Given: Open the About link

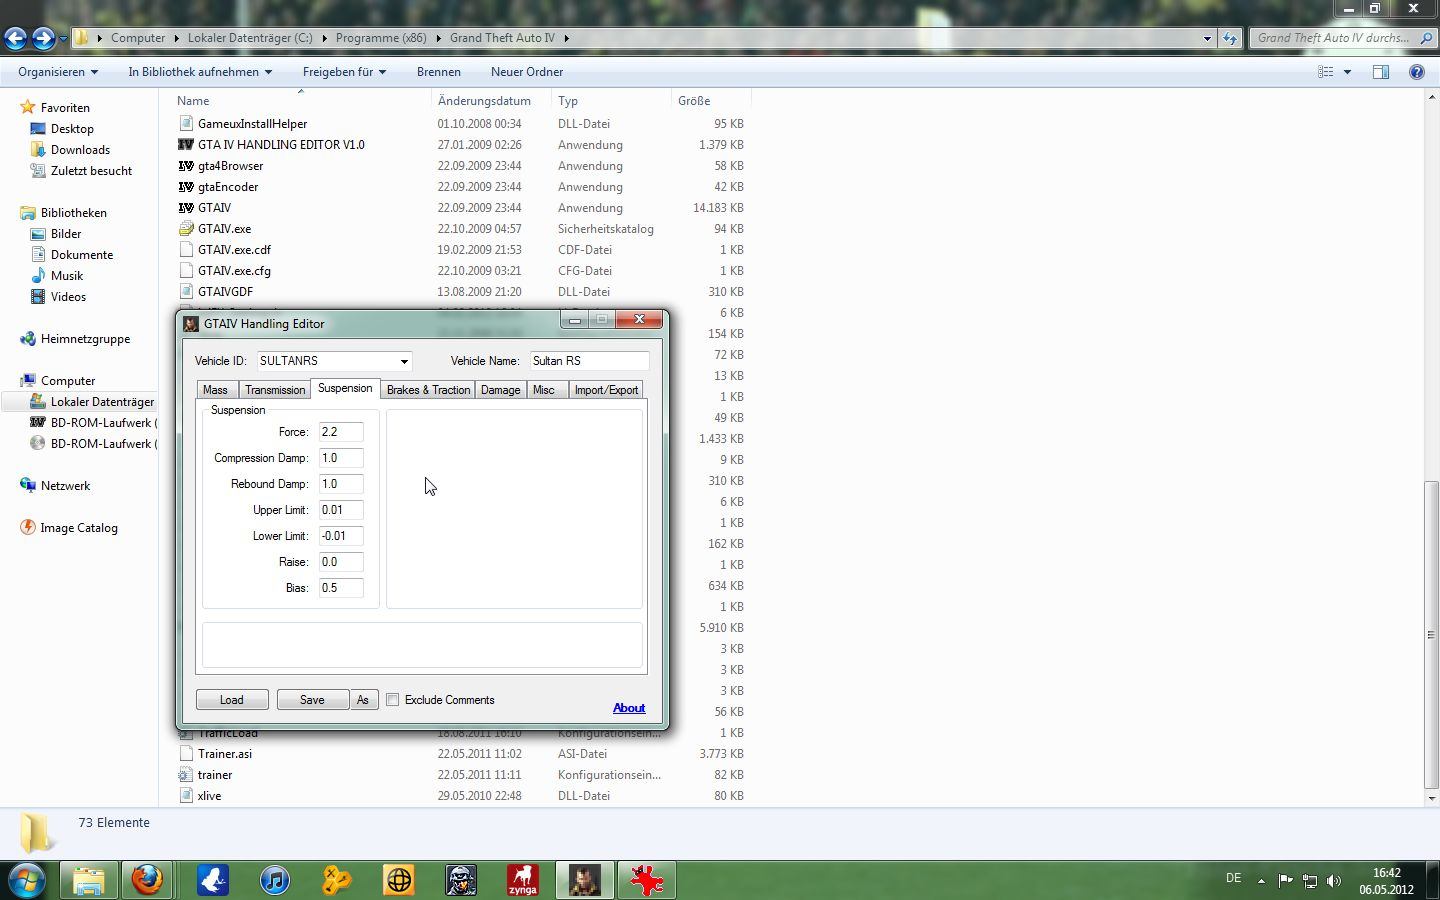Looking at the screenshot, I should pyautogui.click(x=629, y=708).
